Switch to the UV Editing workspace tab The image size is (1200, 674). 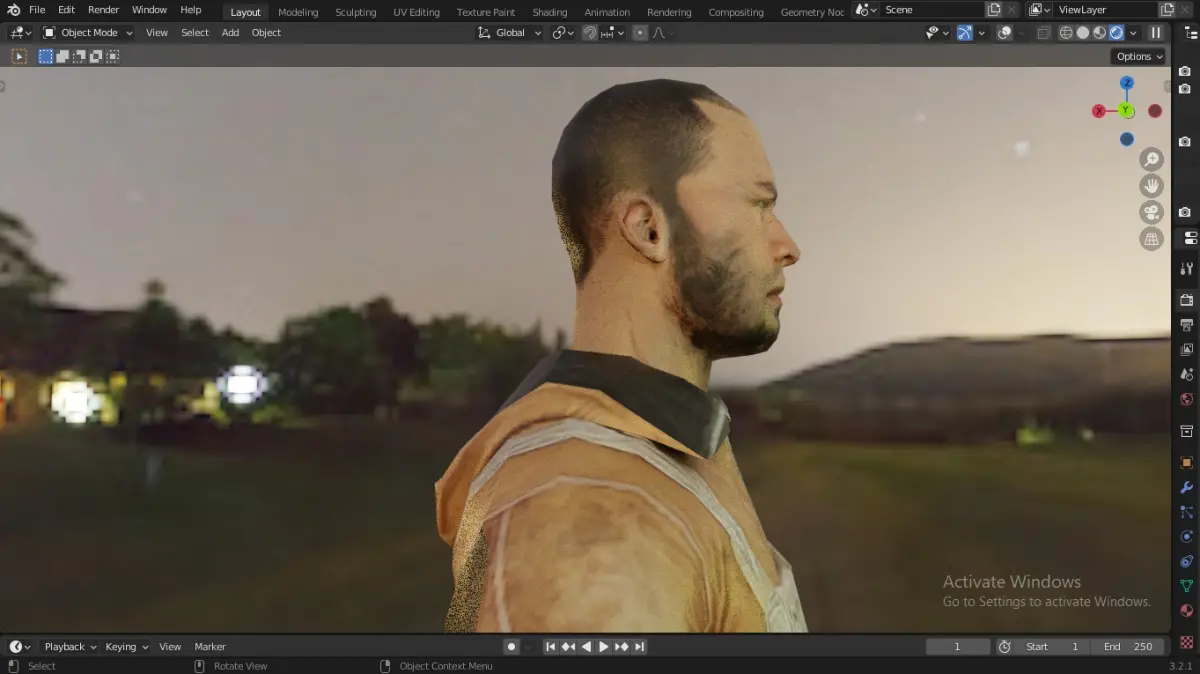click(x=416, y=12)
